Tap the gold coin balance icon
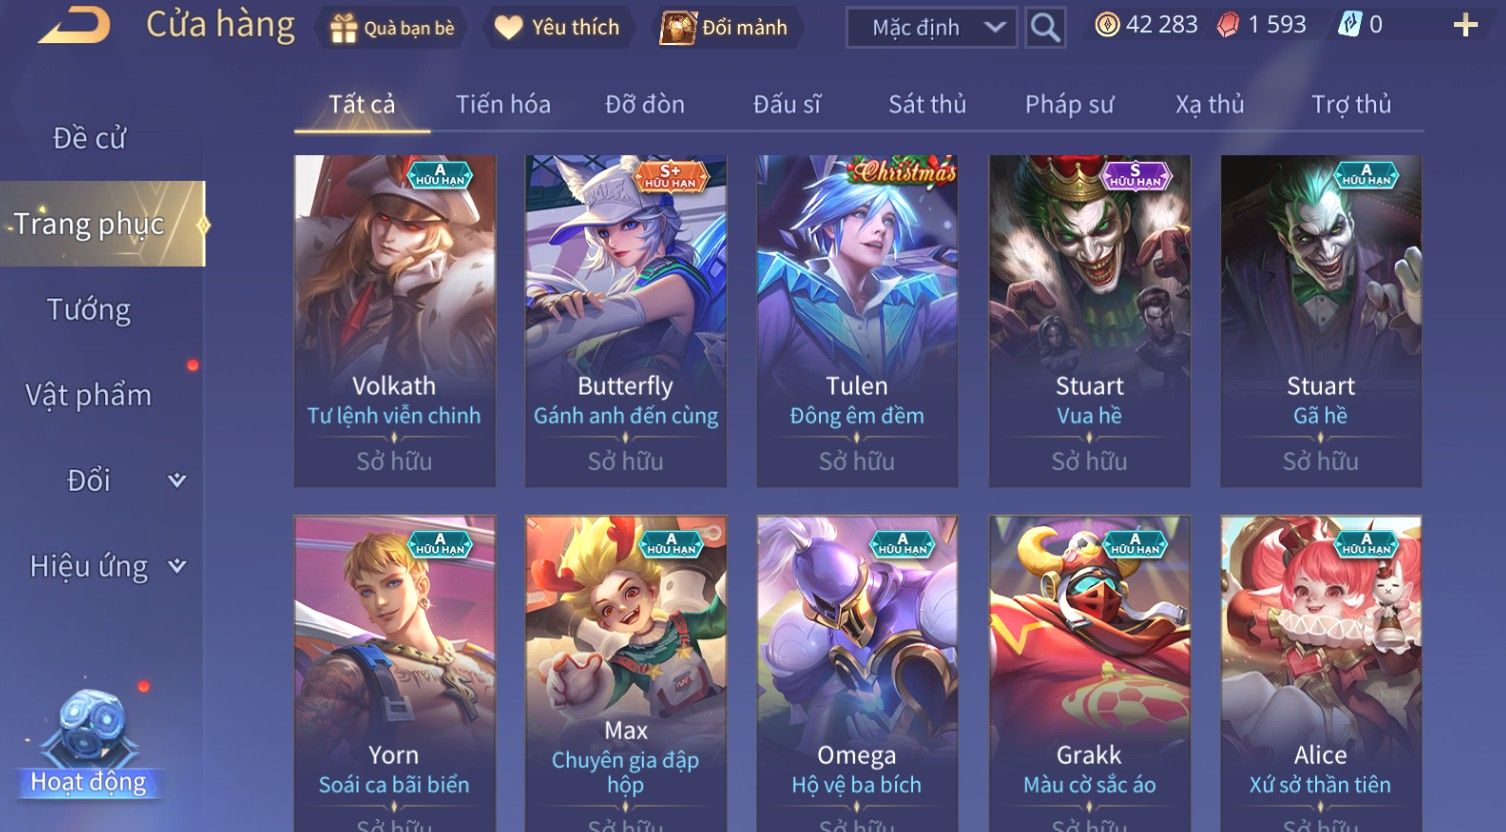 pos(1107,25)
